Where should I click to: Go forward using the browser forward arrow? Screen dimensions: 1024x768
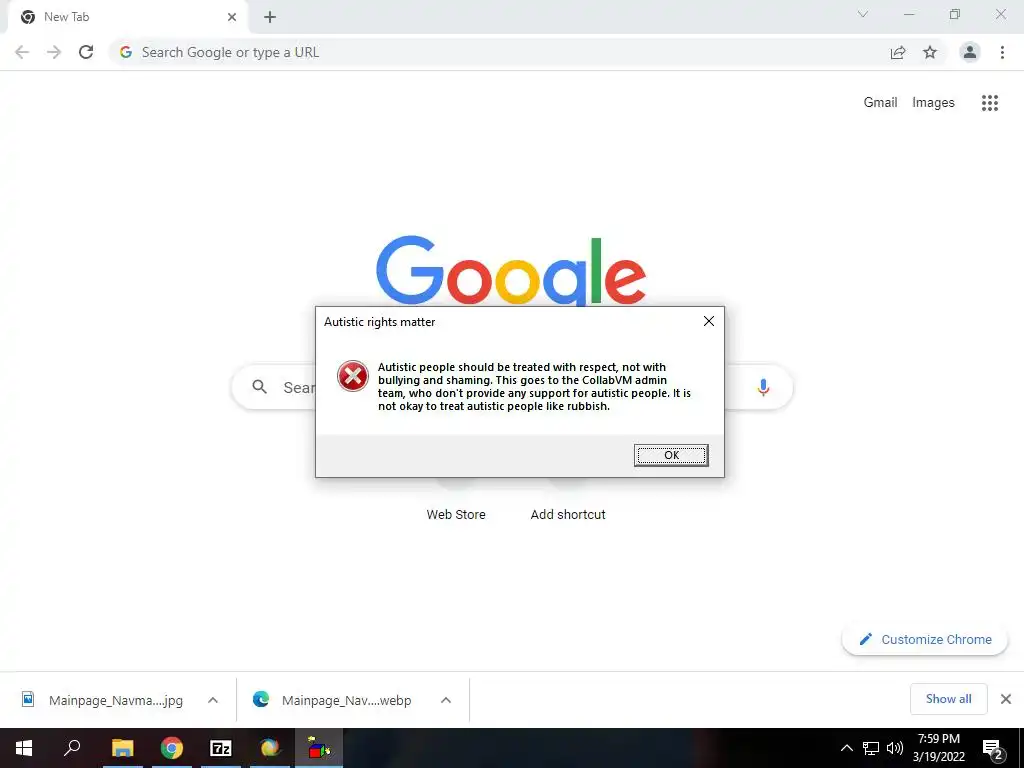click(54, 52)
